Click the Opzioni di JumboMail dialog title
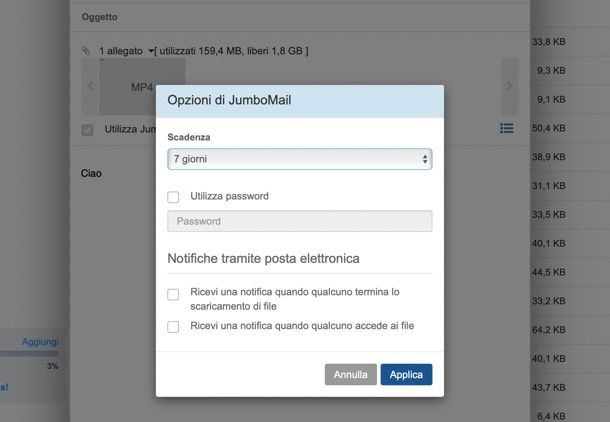 [229, 100]
